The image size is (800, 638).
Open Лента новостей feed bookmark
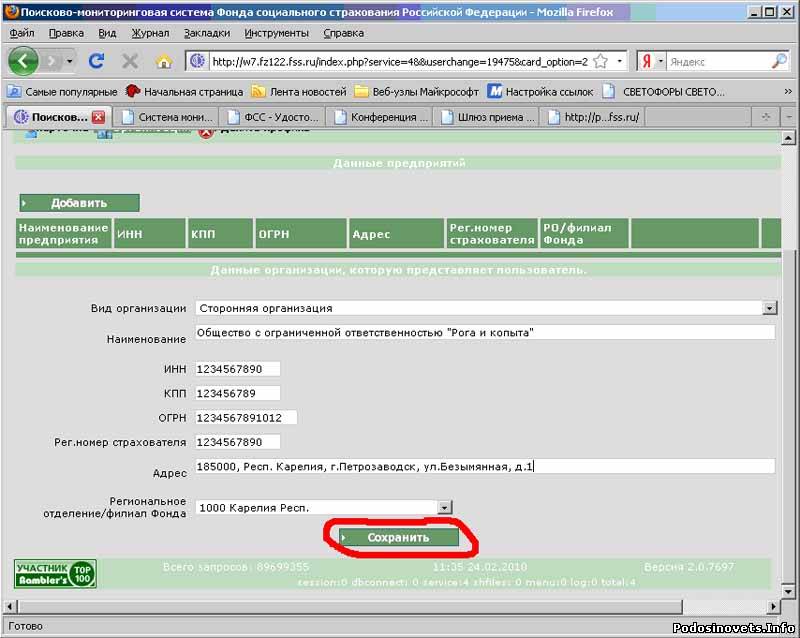[299, 92]
